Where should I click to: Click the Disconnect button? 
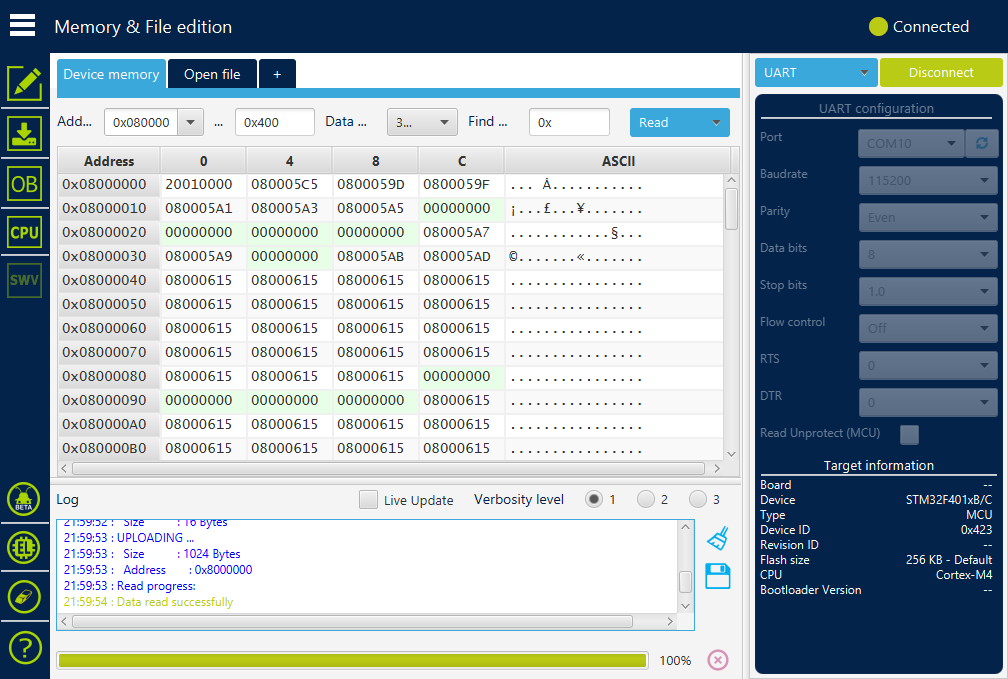(x=940, y=73)
